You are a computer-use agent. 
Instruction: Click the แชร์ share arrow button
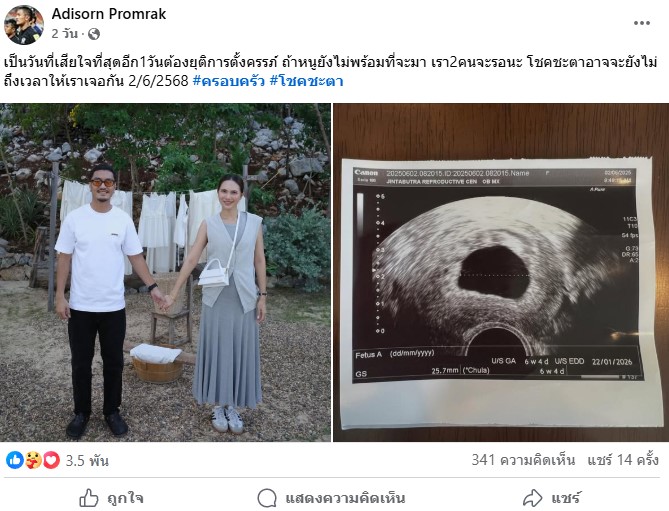point(552,498)
